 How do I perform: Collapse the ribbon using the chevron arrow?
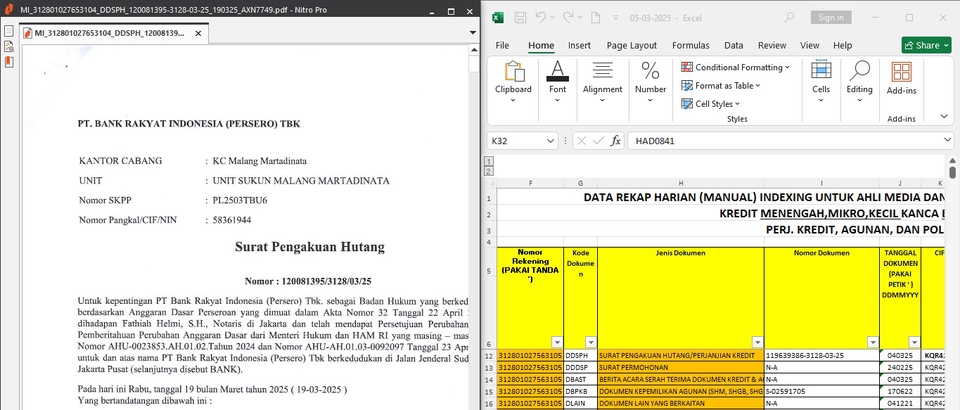click(x=944, y=116)
